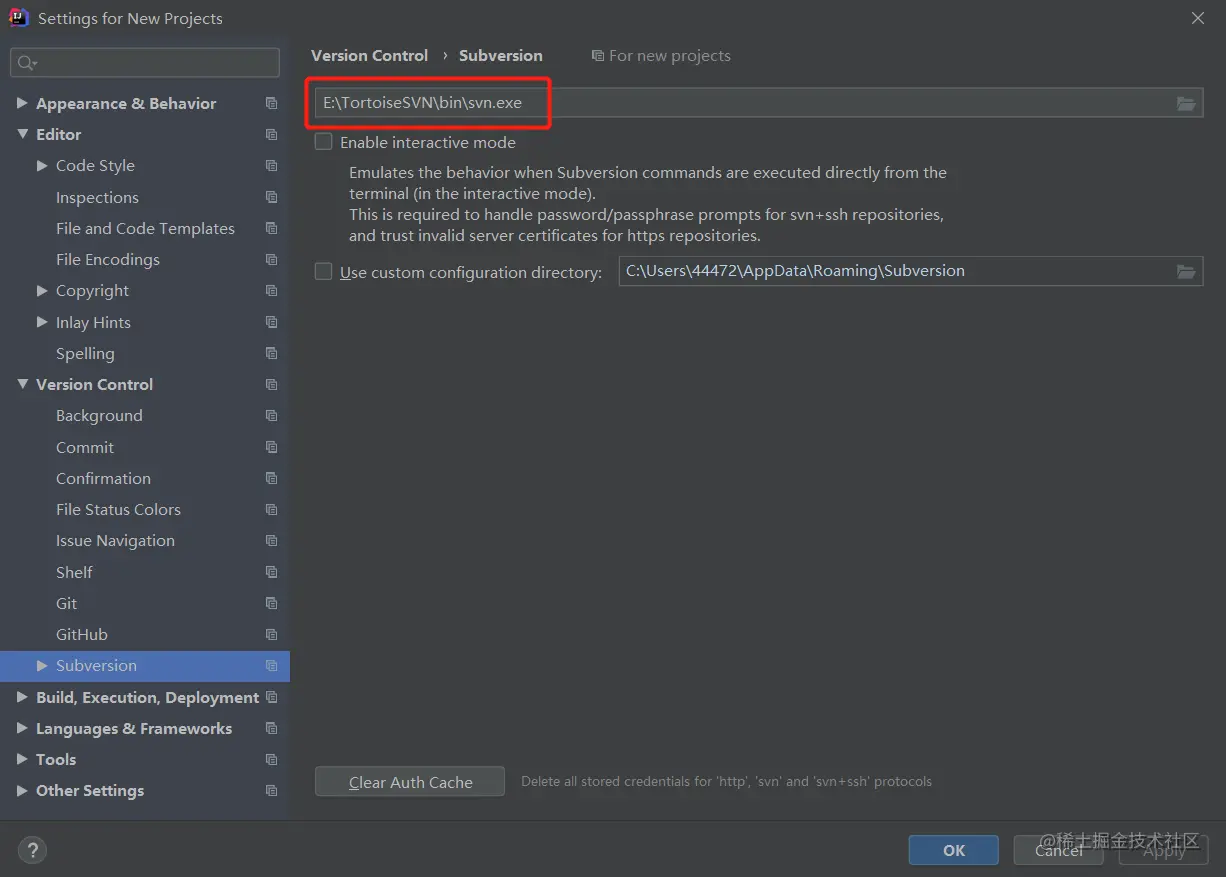The height and width of the screenshot is (877, 1226).
Task: Click the project-level icon beside Other Settings
Action: pos(271,790)
